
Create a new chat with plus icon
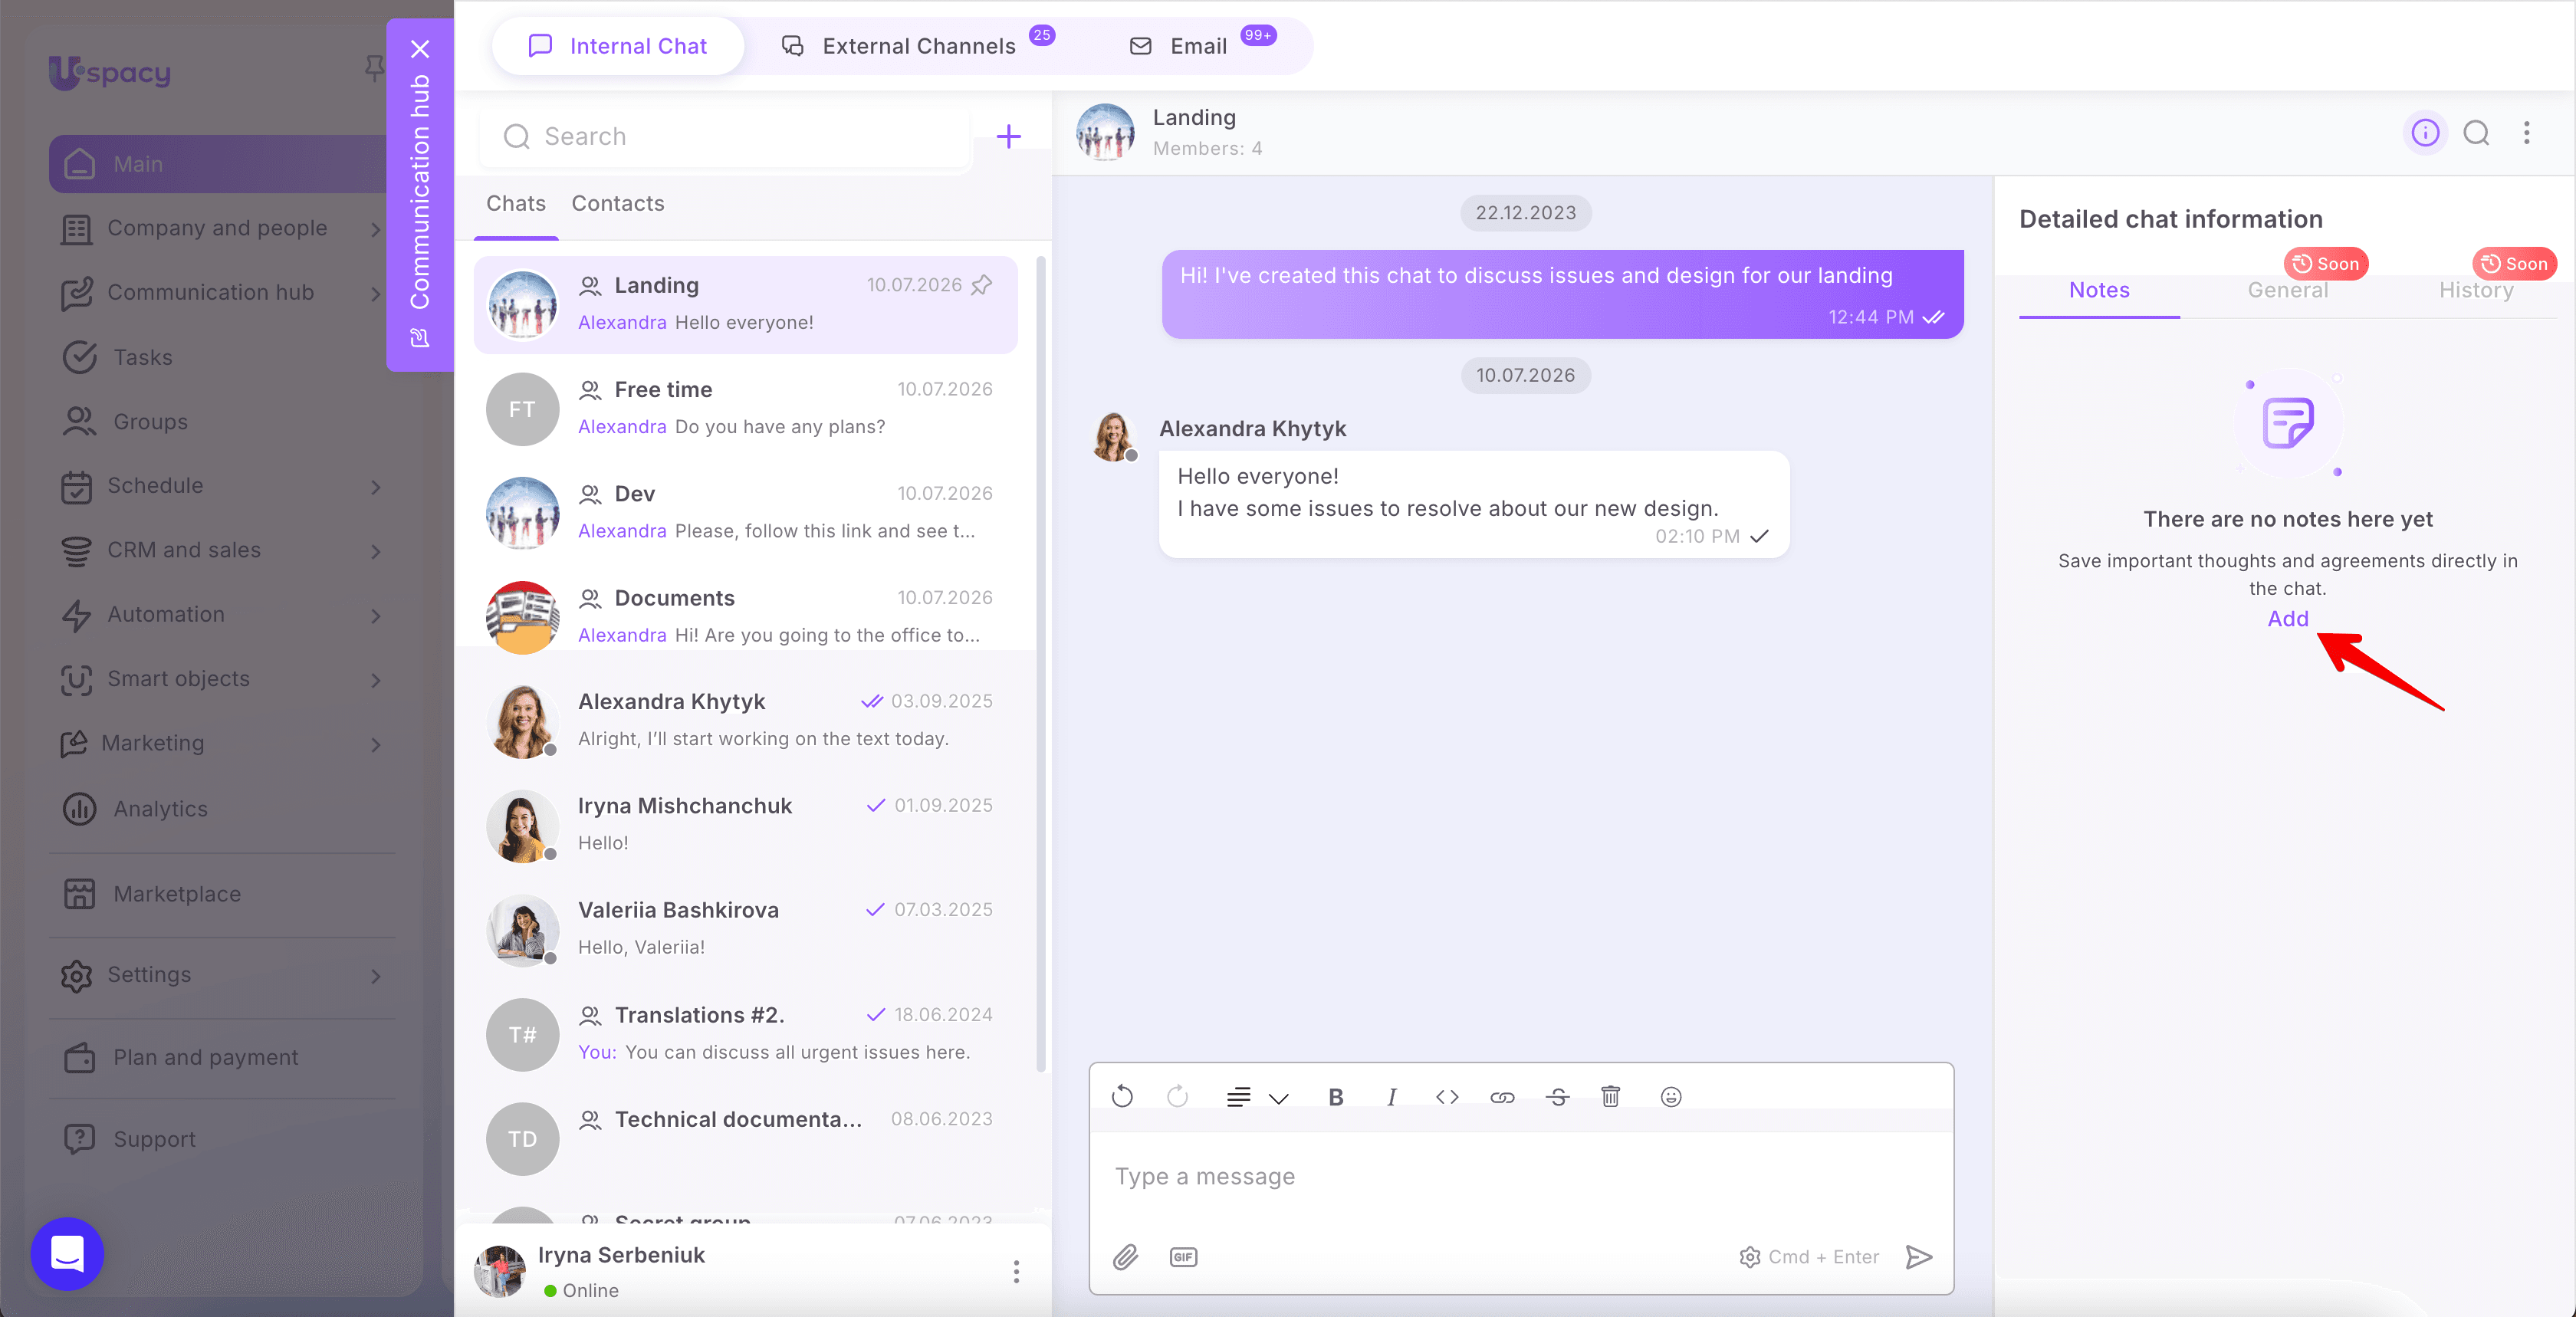[x=1009, y=137]
